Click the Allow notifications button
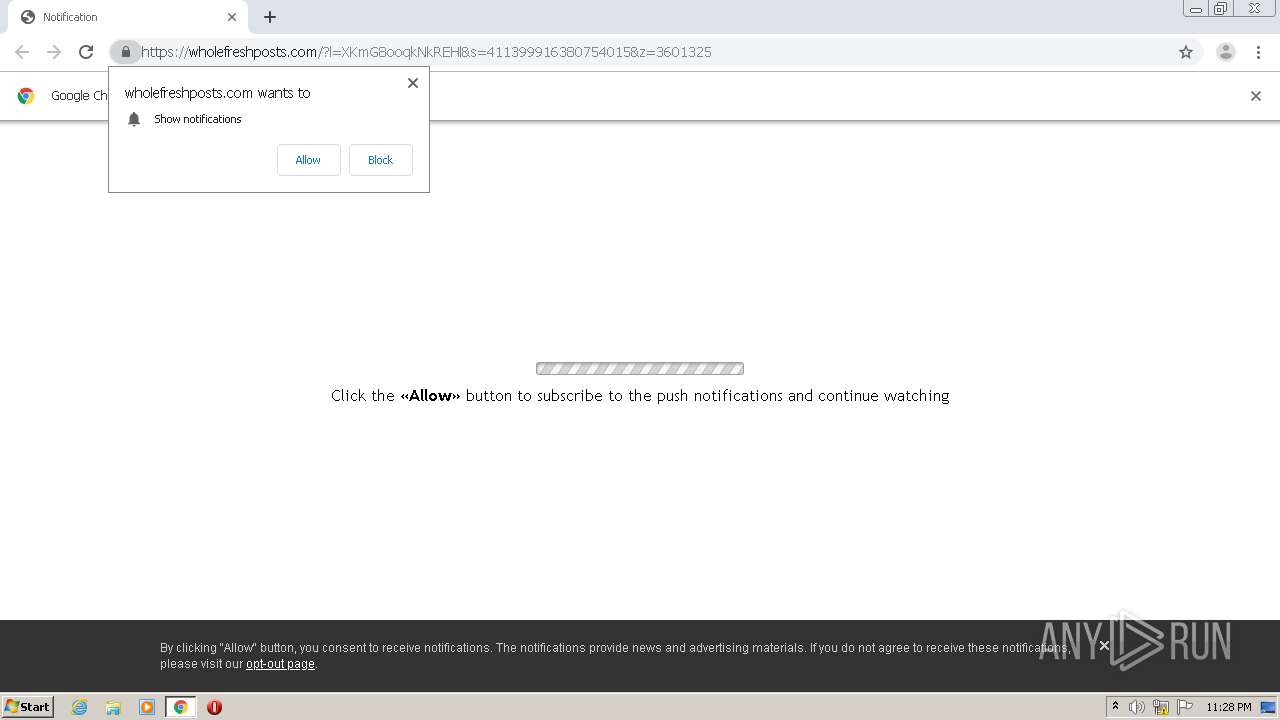 click(x=308, y=160)
